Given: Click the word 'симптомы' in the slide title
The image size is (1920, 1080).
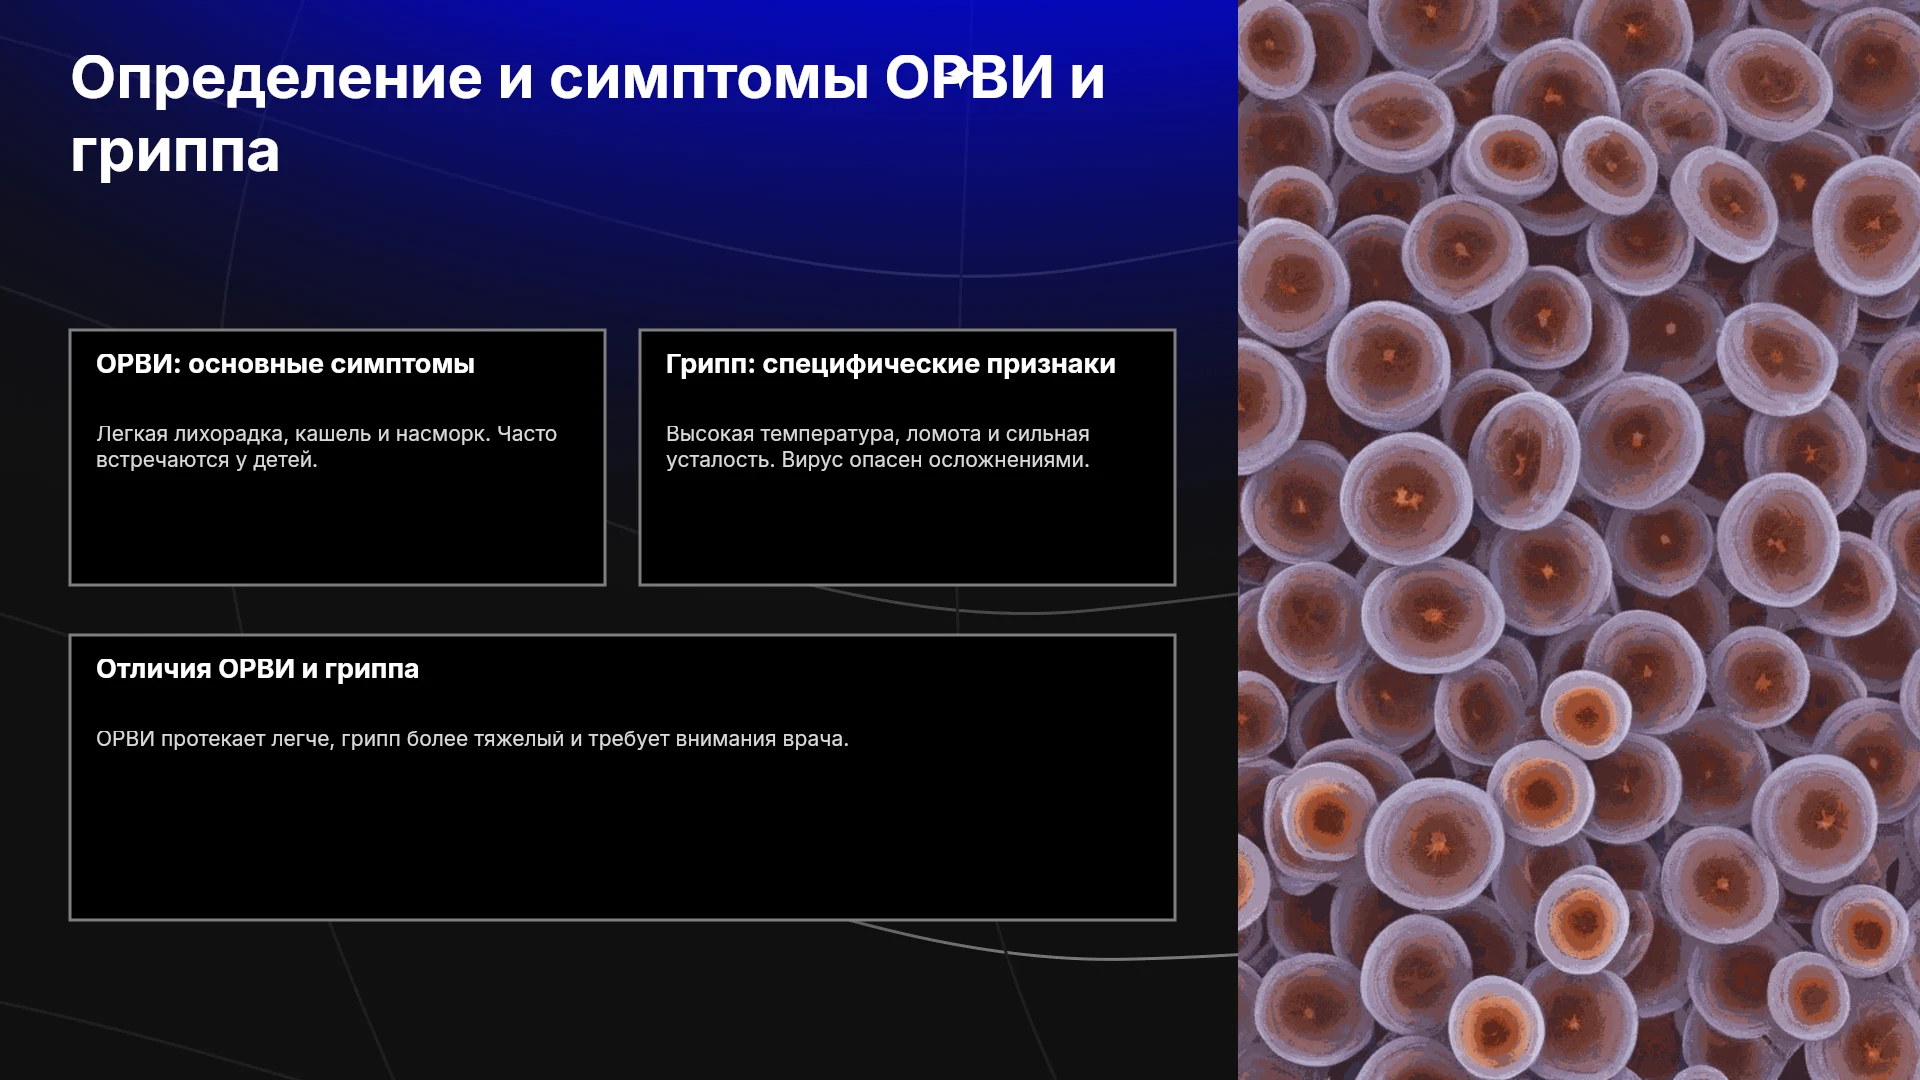Looking at the screenshot, I should [x=709, y=78].
